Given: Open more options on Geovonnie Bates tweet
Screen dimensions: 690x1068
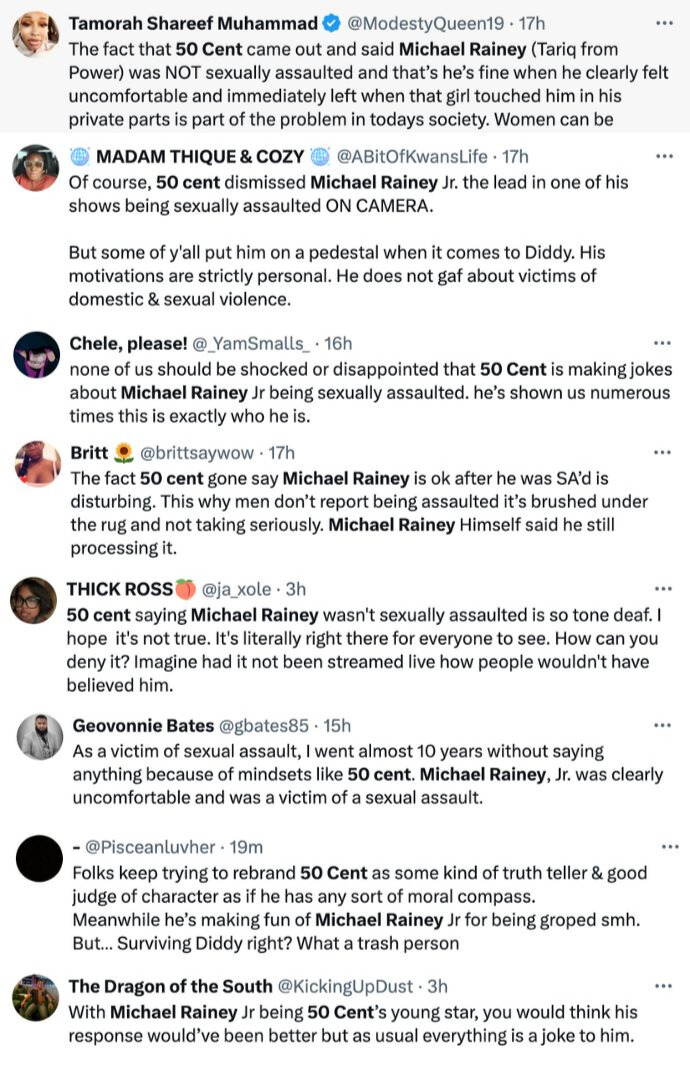Looking at the screenshot, I should point(663,725).
